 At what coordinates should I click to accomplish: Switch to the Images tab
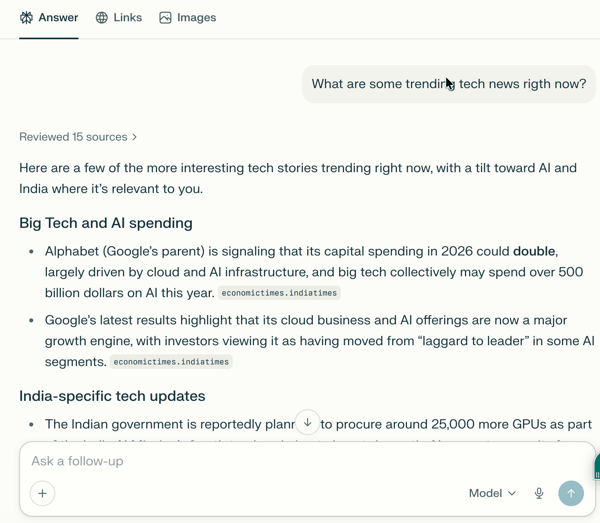pyautogui.click(x=188, y=18)
